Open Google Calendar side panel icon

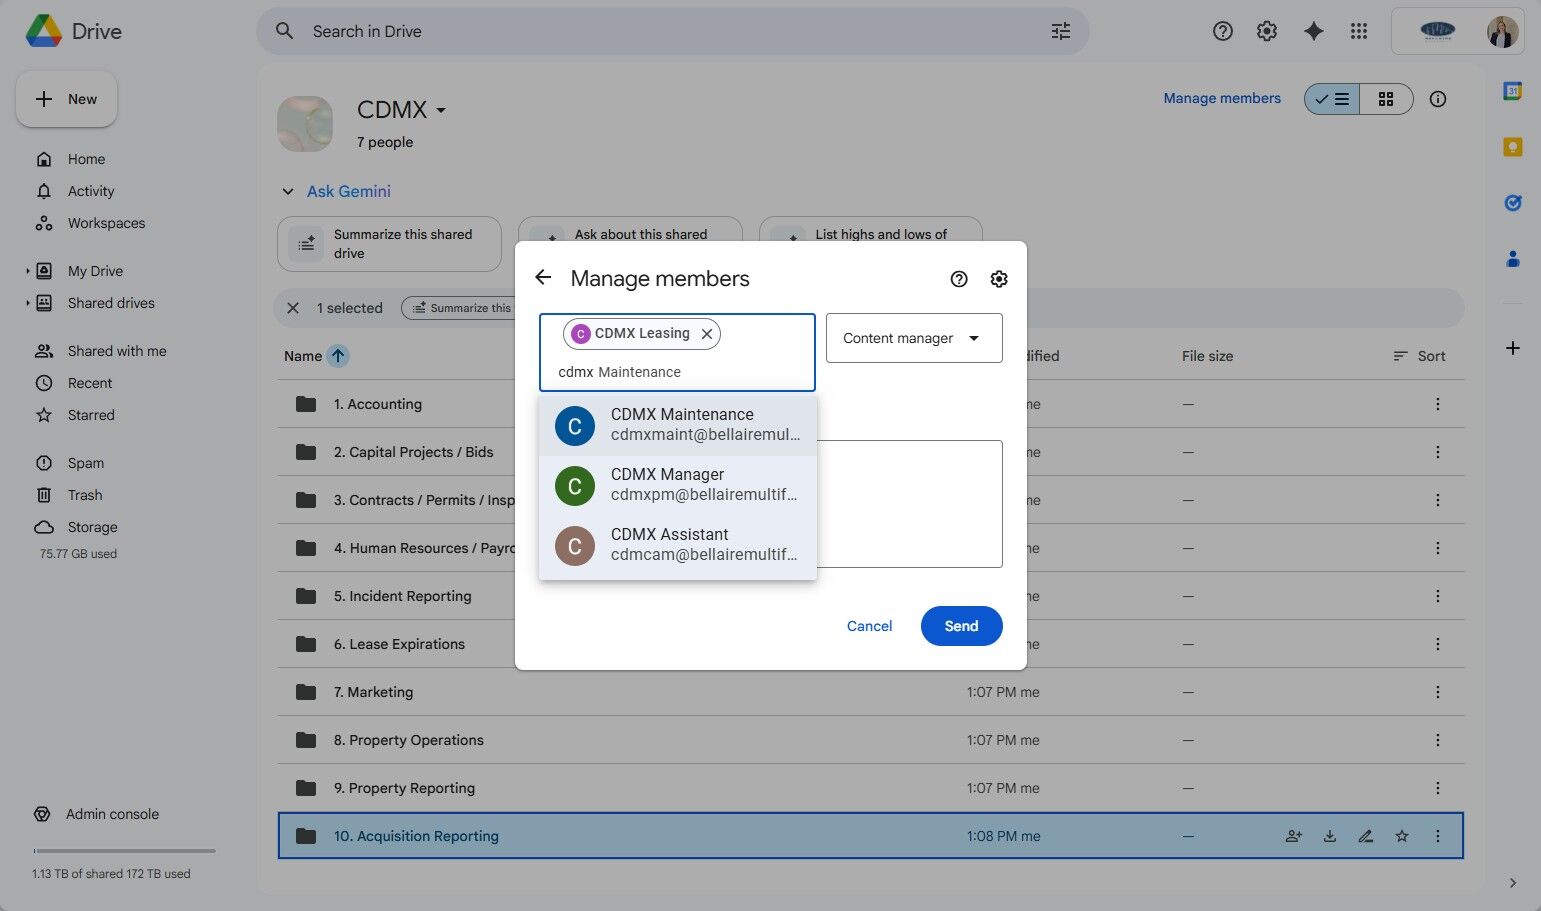tap(1513, 91)
